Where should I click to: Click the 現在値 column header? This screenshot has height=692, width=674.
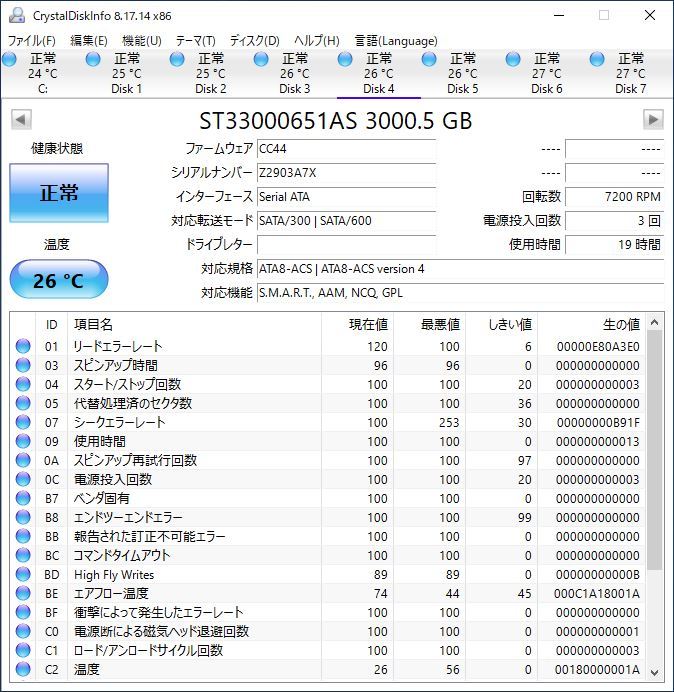(x=357, y=324)
